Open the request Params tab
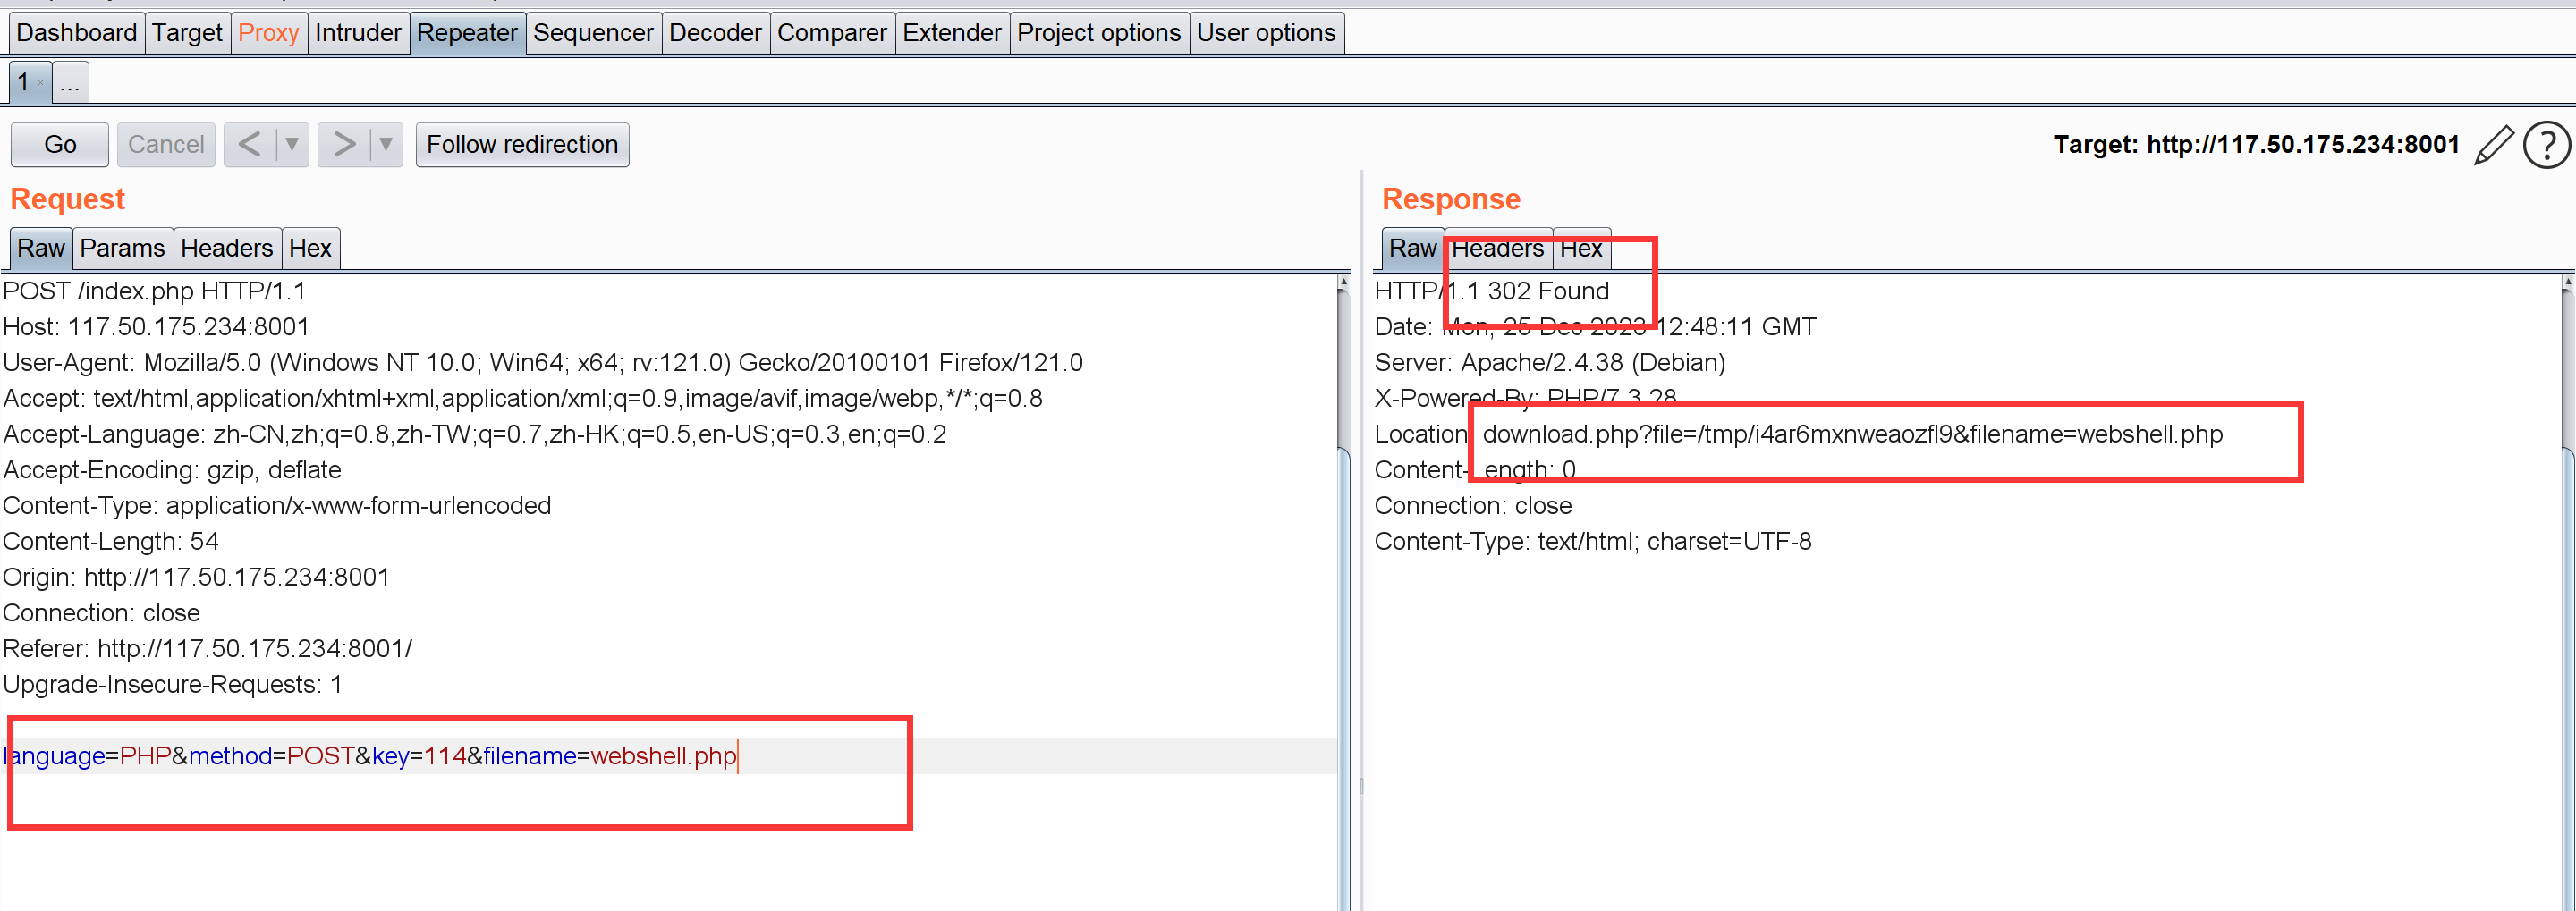Screen dimensions: 2576x911 coord(122,248)
